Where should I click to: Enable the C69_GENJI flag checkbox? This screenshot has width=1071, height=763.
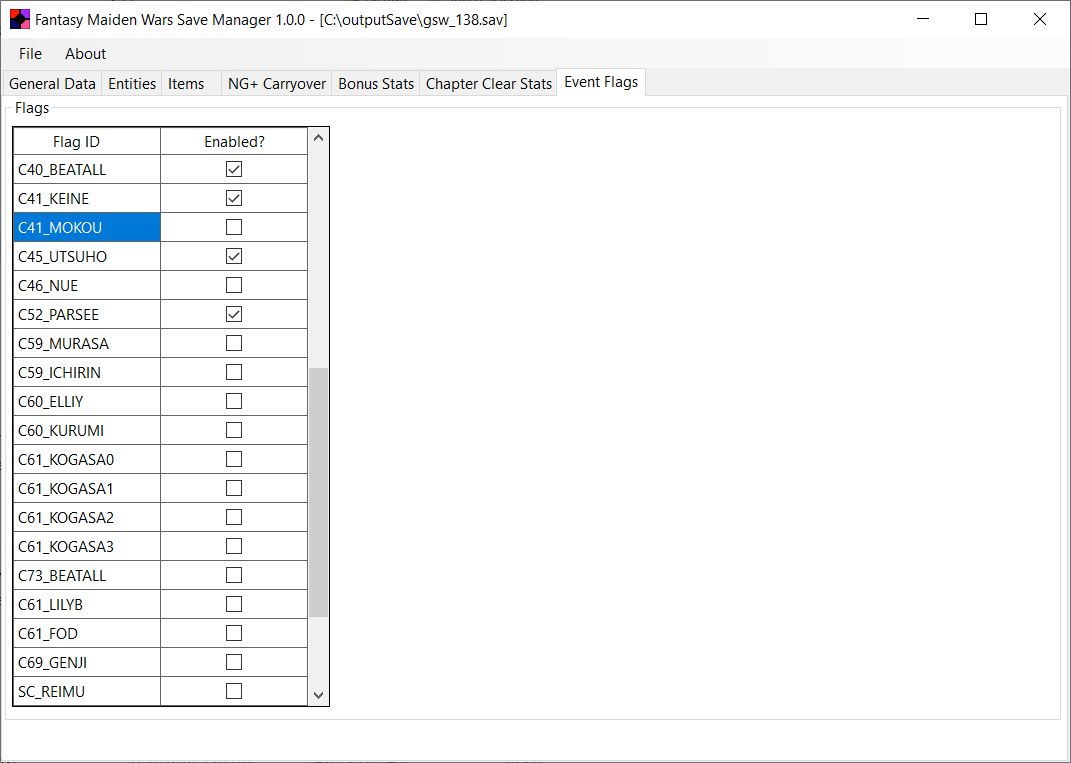click(x=234, y=663)
